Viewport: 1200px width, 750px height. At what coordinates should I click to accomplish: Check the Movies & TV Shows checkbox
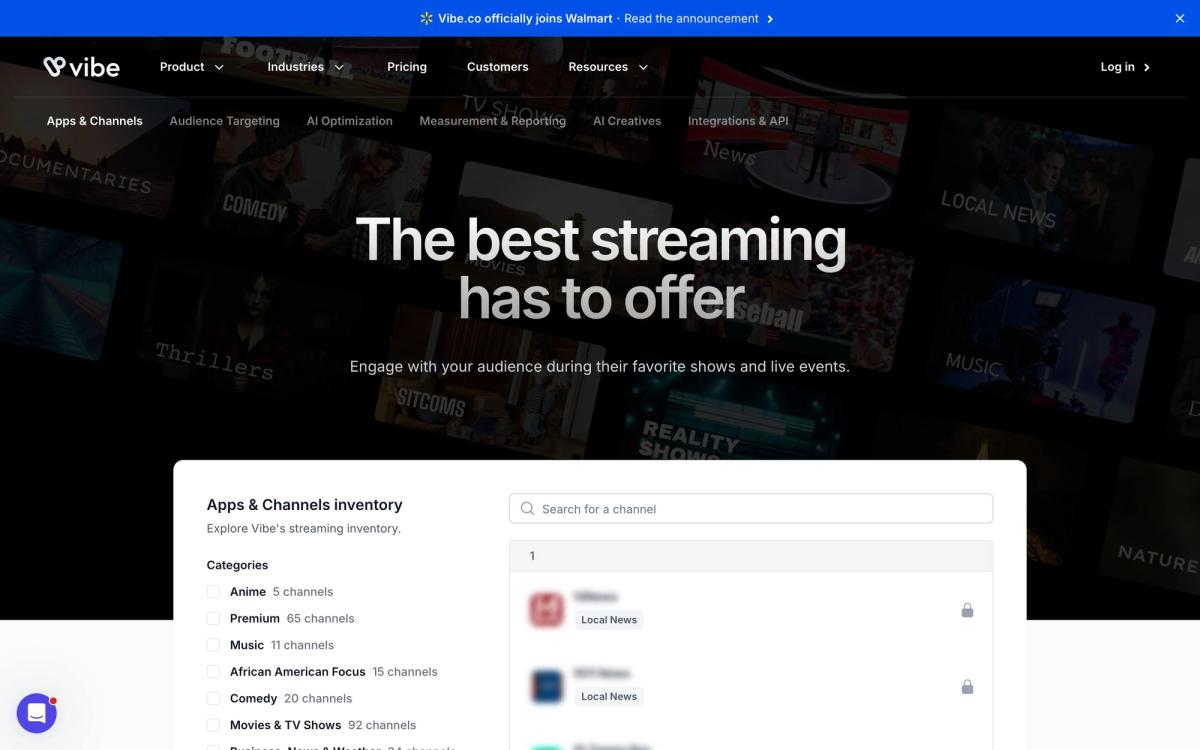coord(213,725)
